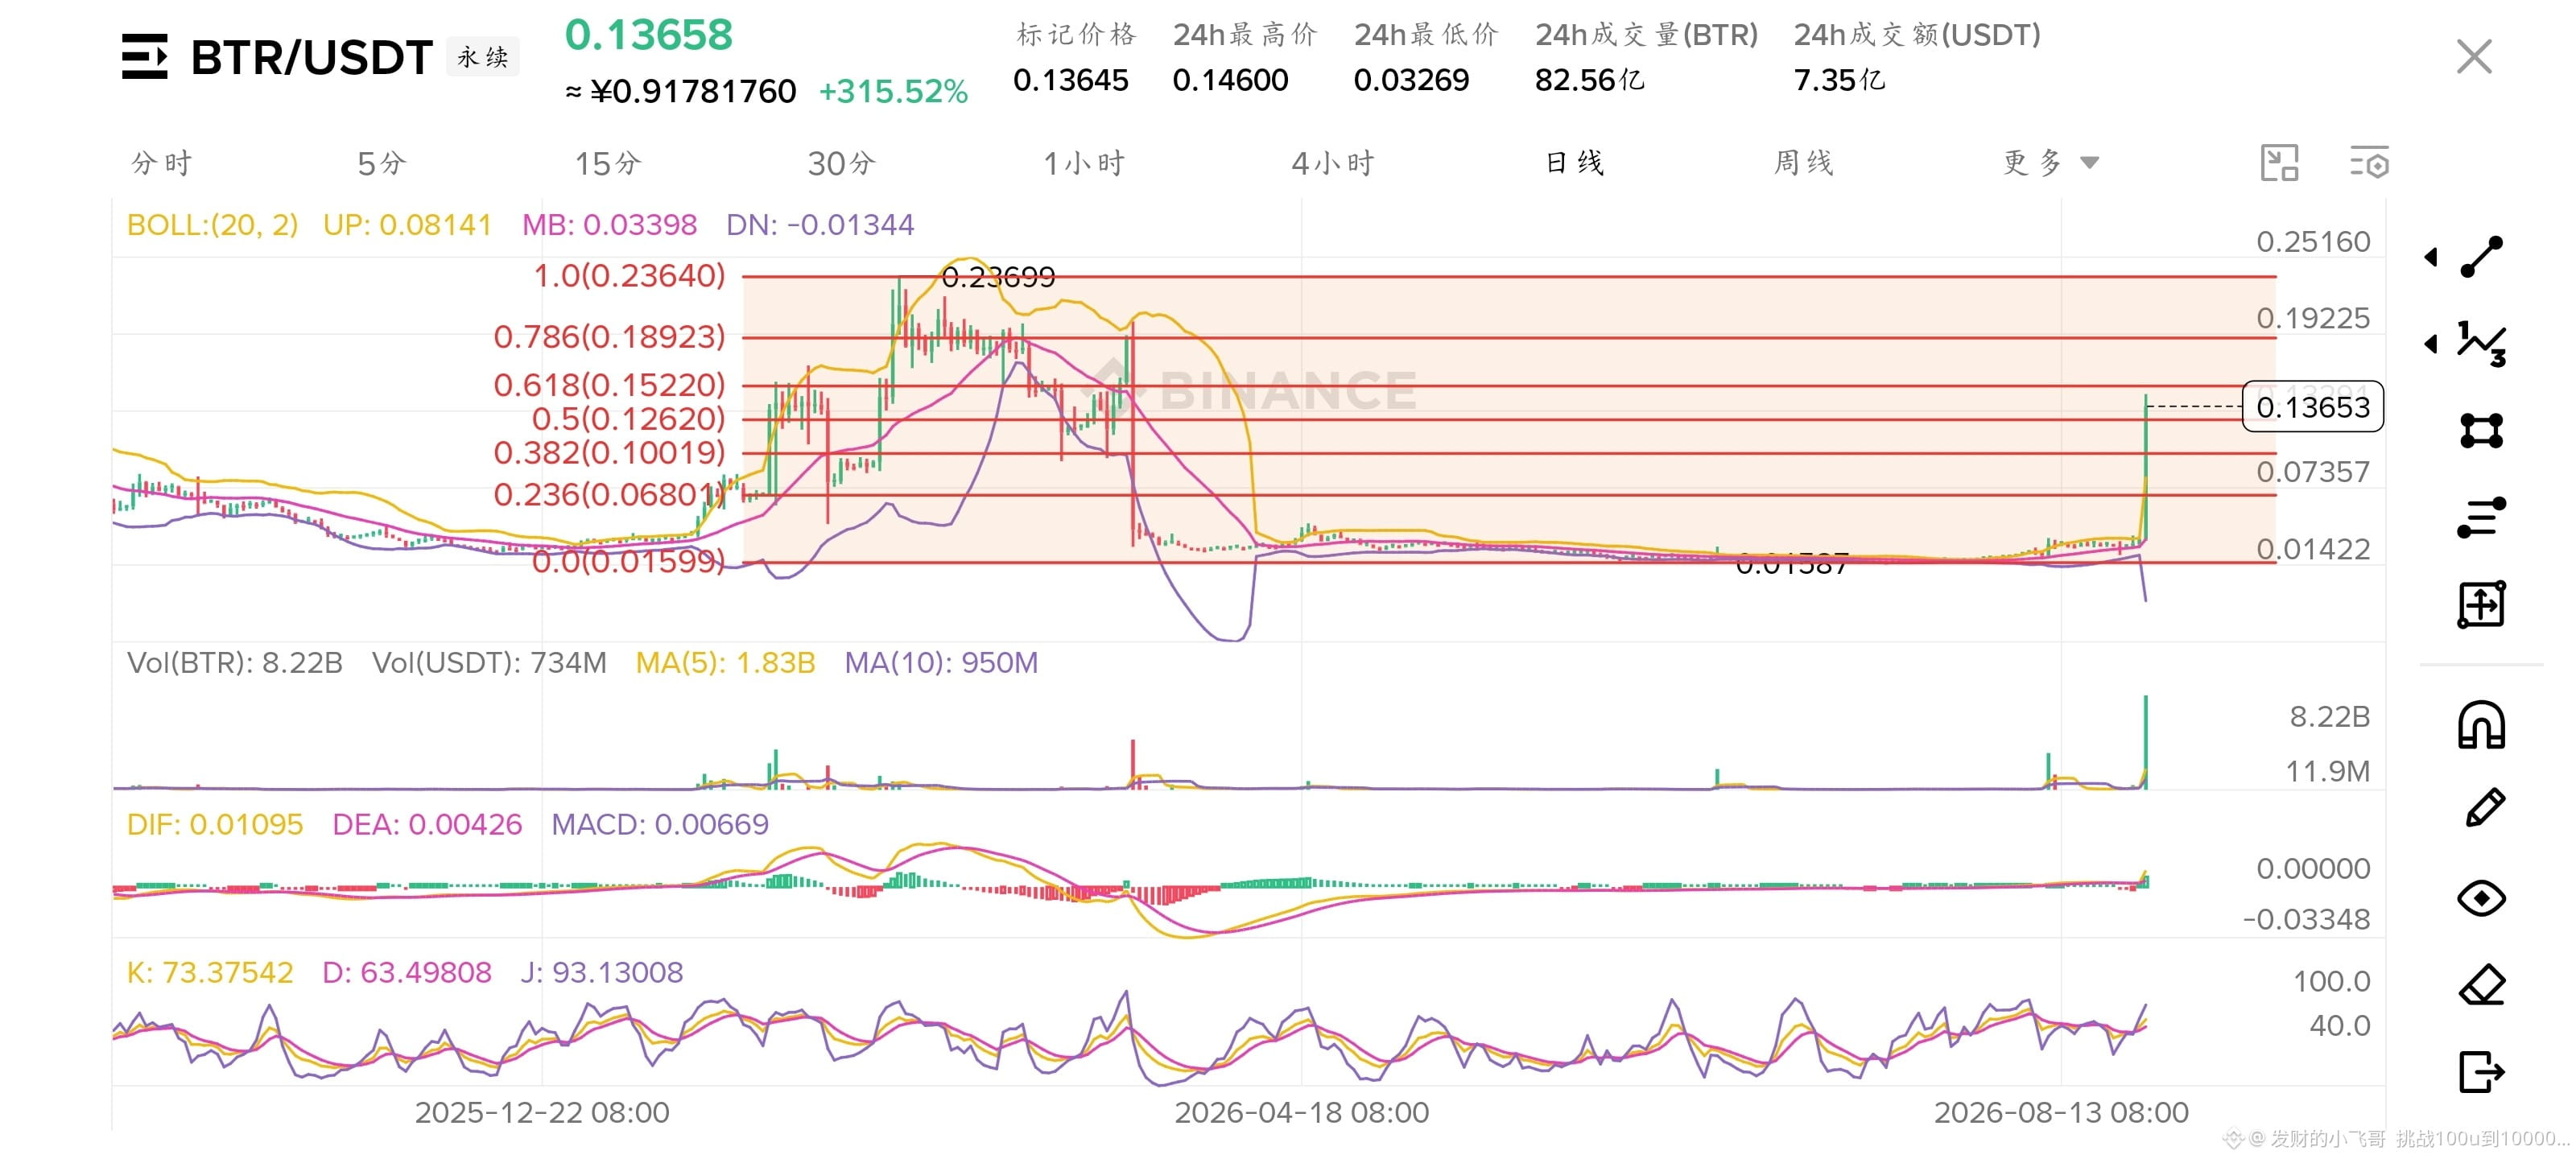Select the eraser tool

point(2481,985)
